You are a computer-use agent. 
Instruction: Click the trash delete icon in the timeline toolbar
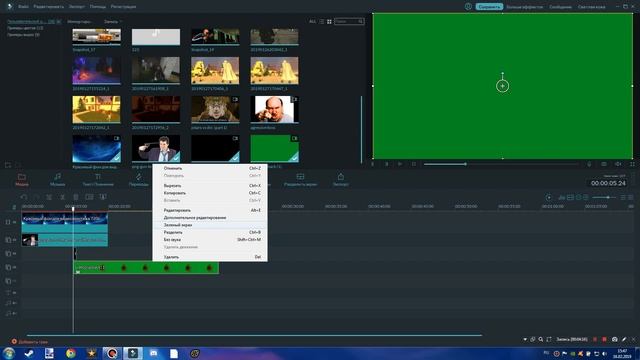coord(76,197)
